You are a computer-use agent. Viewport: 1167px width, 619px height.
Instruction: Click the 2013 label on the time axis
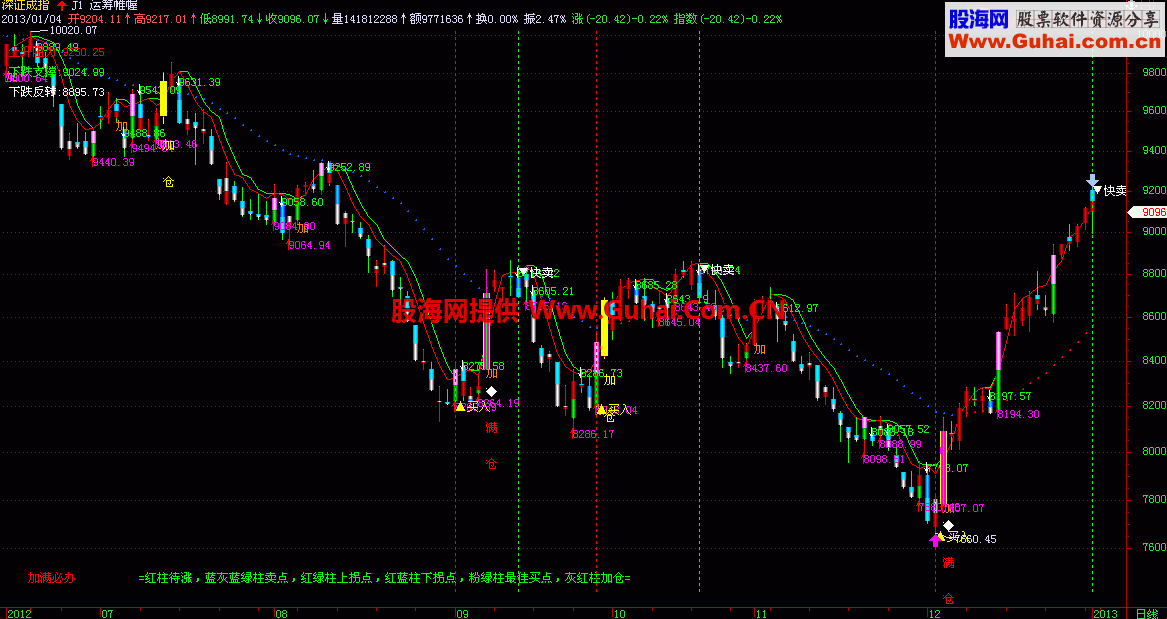tap(1105, 614)
